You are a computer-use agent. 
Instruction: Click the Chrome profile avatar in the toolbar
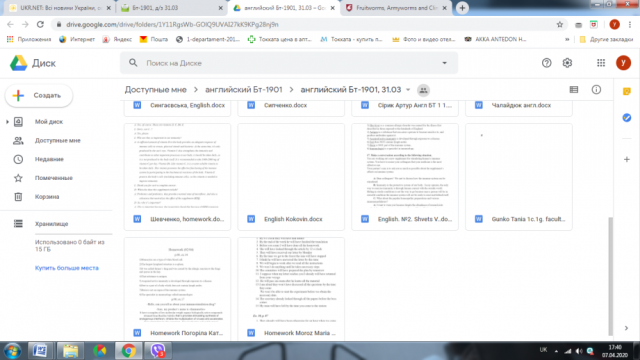pyautogui.click(x=614, y=24)
